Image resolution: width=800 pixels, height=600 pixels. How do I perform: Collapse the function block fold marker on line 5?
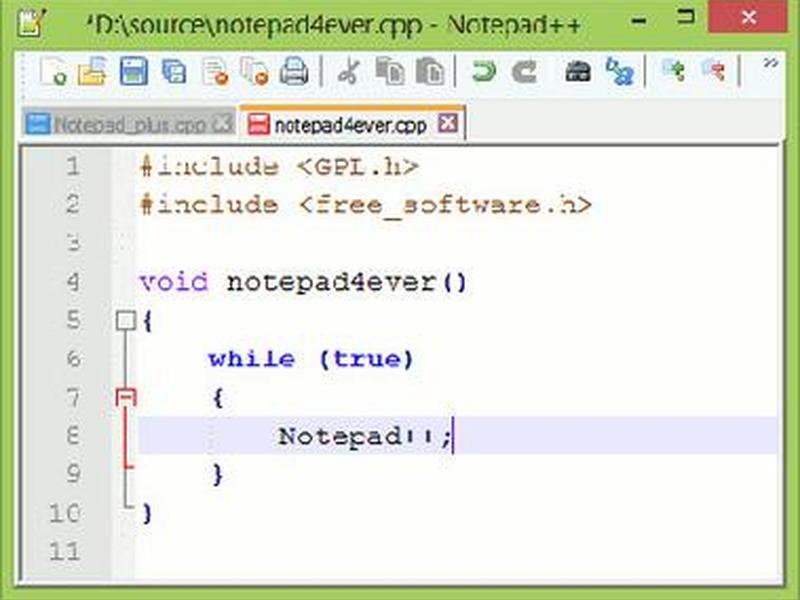coord(126,320)
